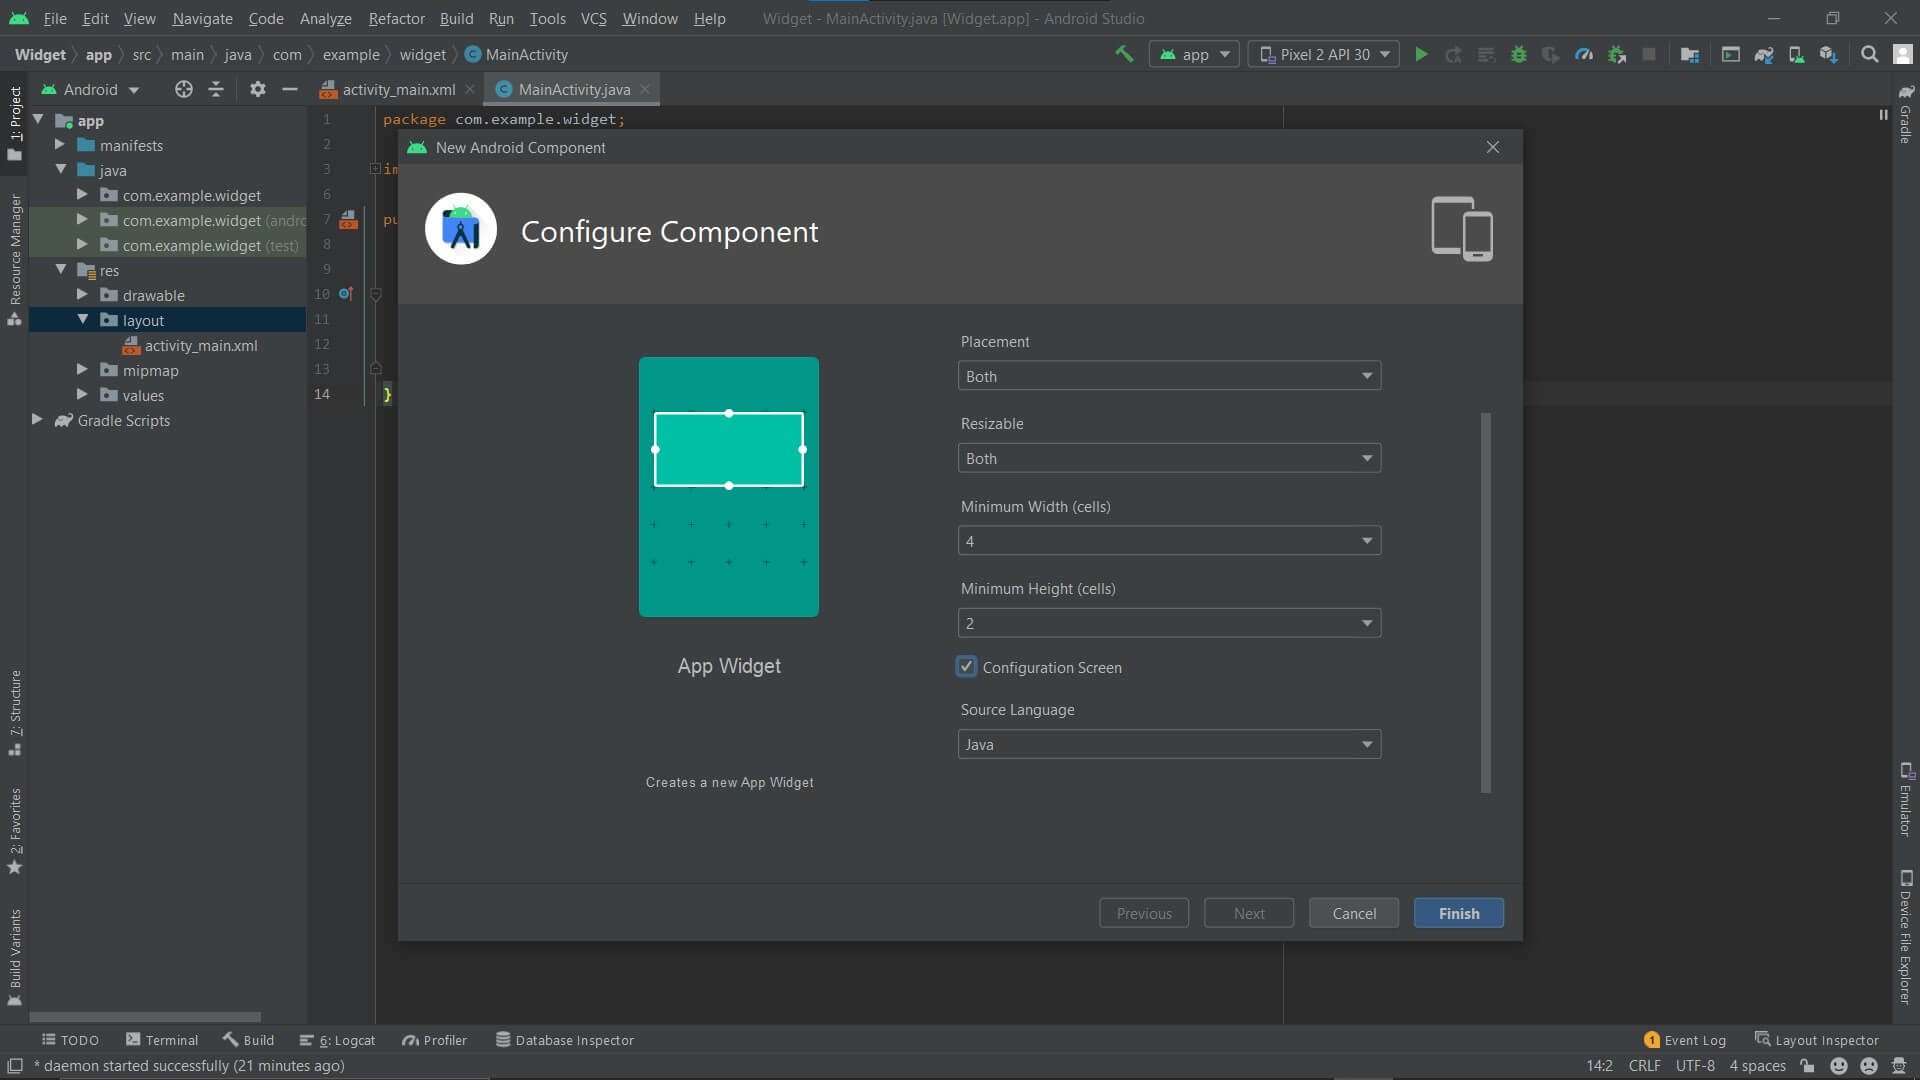This screenshot has height=1080, width=1920.
Task: Open the Emulator side panel
Action: click(x=1906, y=800)
